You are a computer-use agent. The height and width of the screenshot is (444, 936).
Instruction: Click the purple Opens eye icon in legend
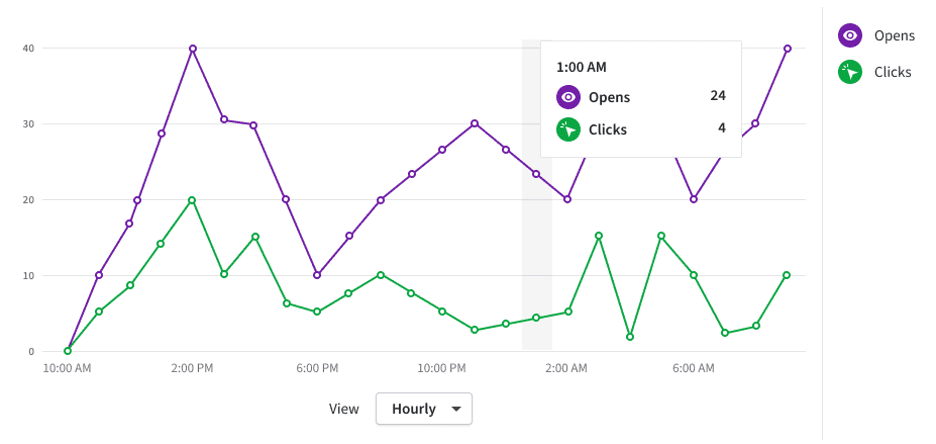[x=849, y=36]
